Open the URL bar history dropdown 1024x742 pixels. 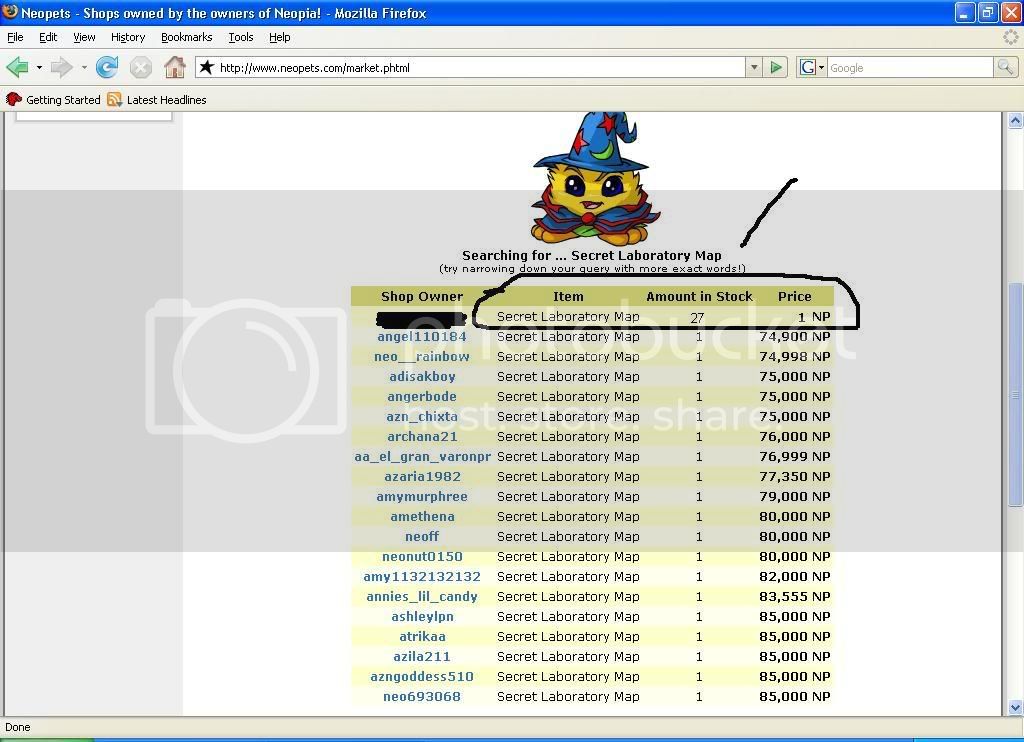(x=754, y=68)
